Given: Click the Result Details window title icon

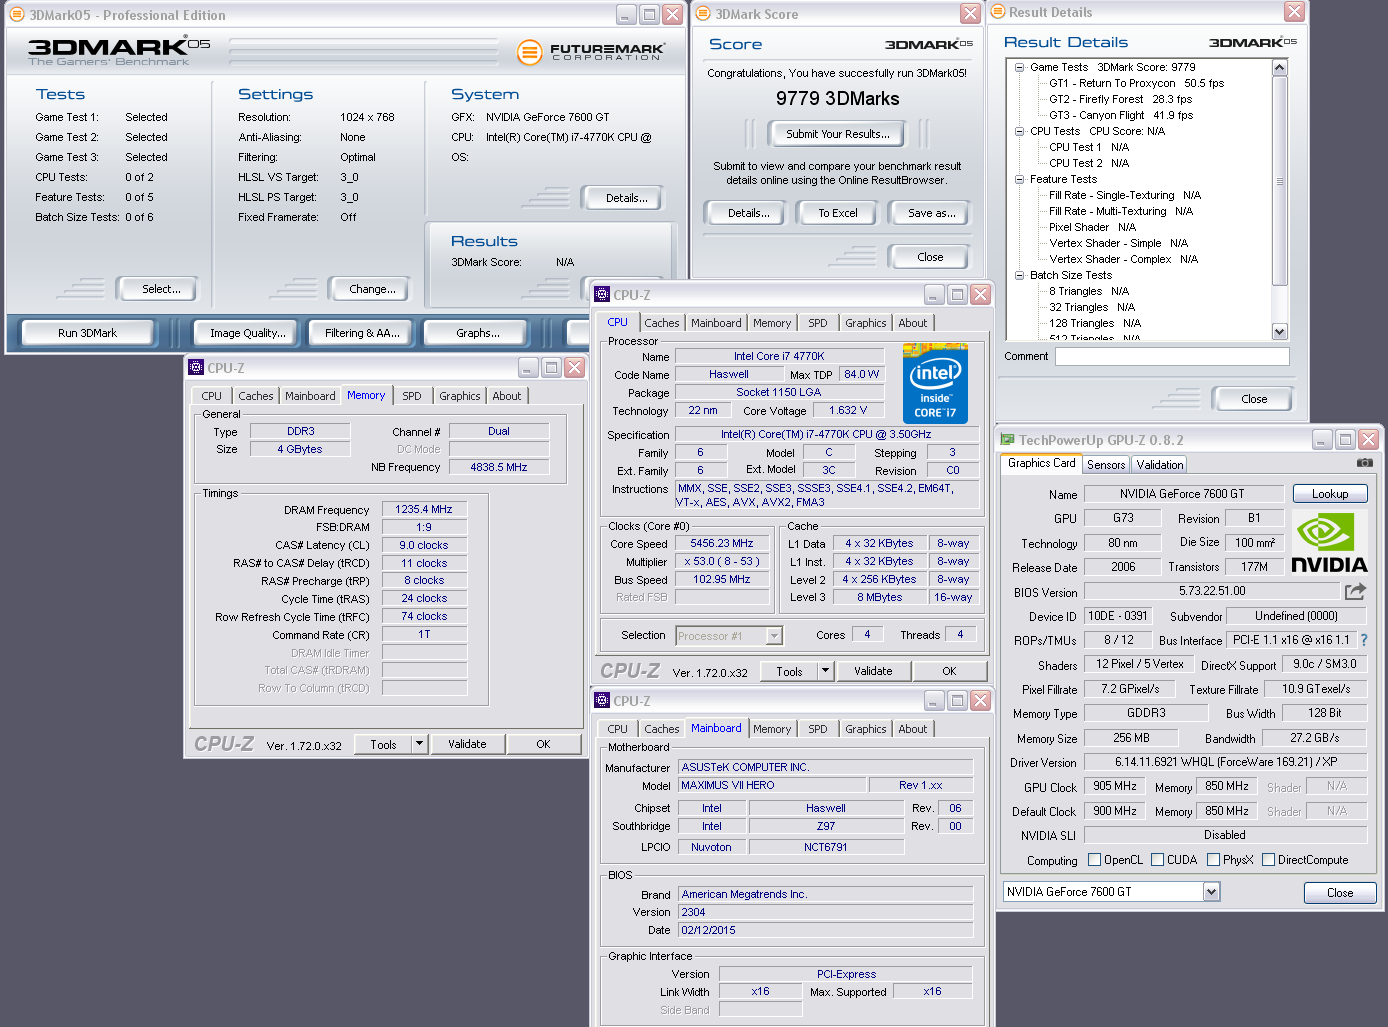Looking at the screenshot, I should tap(997, 12).
